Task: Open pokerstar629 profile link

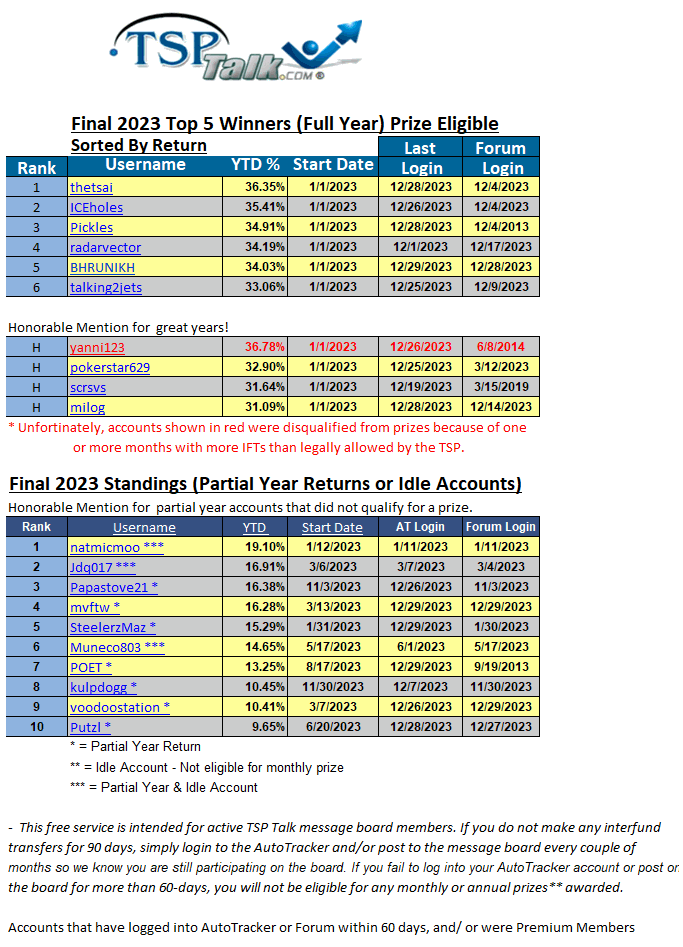Action: coord(110,367)
